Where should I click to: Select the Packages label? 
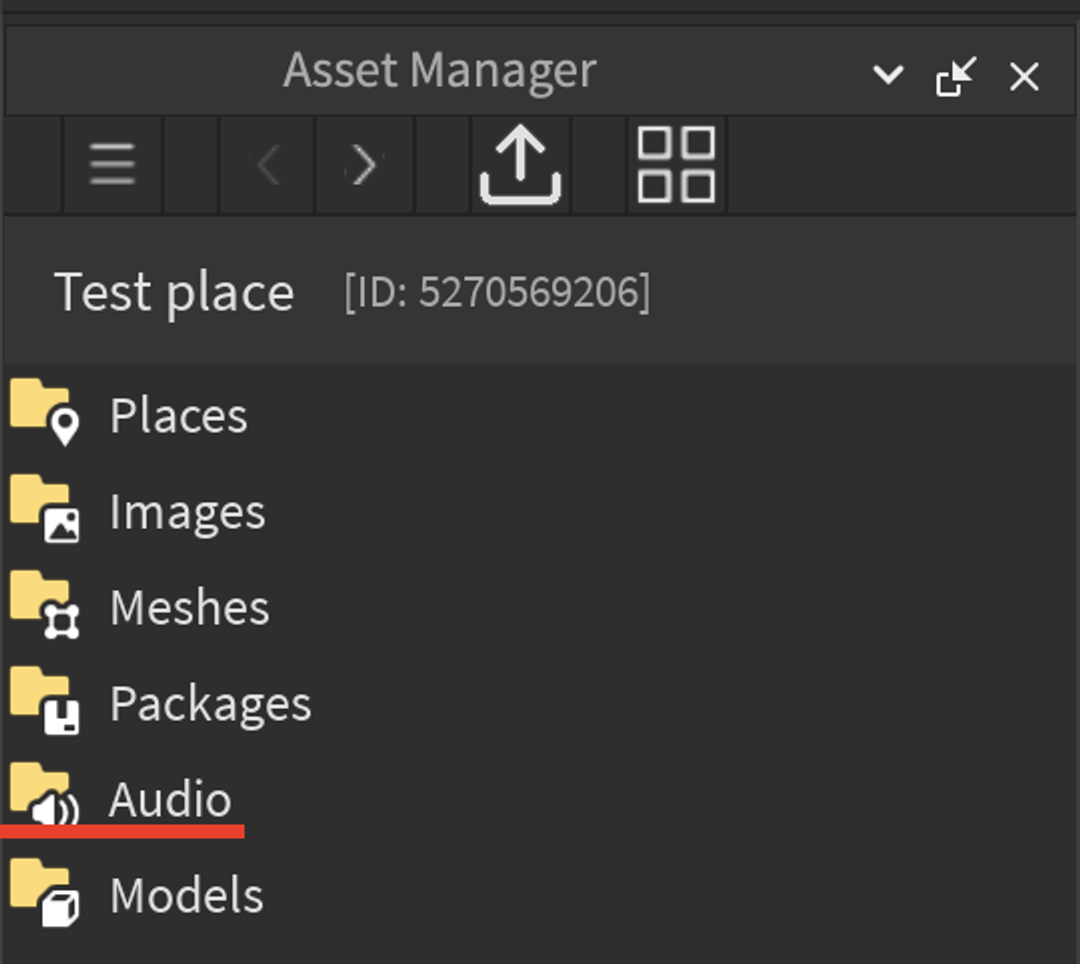(x=210, y=705)
